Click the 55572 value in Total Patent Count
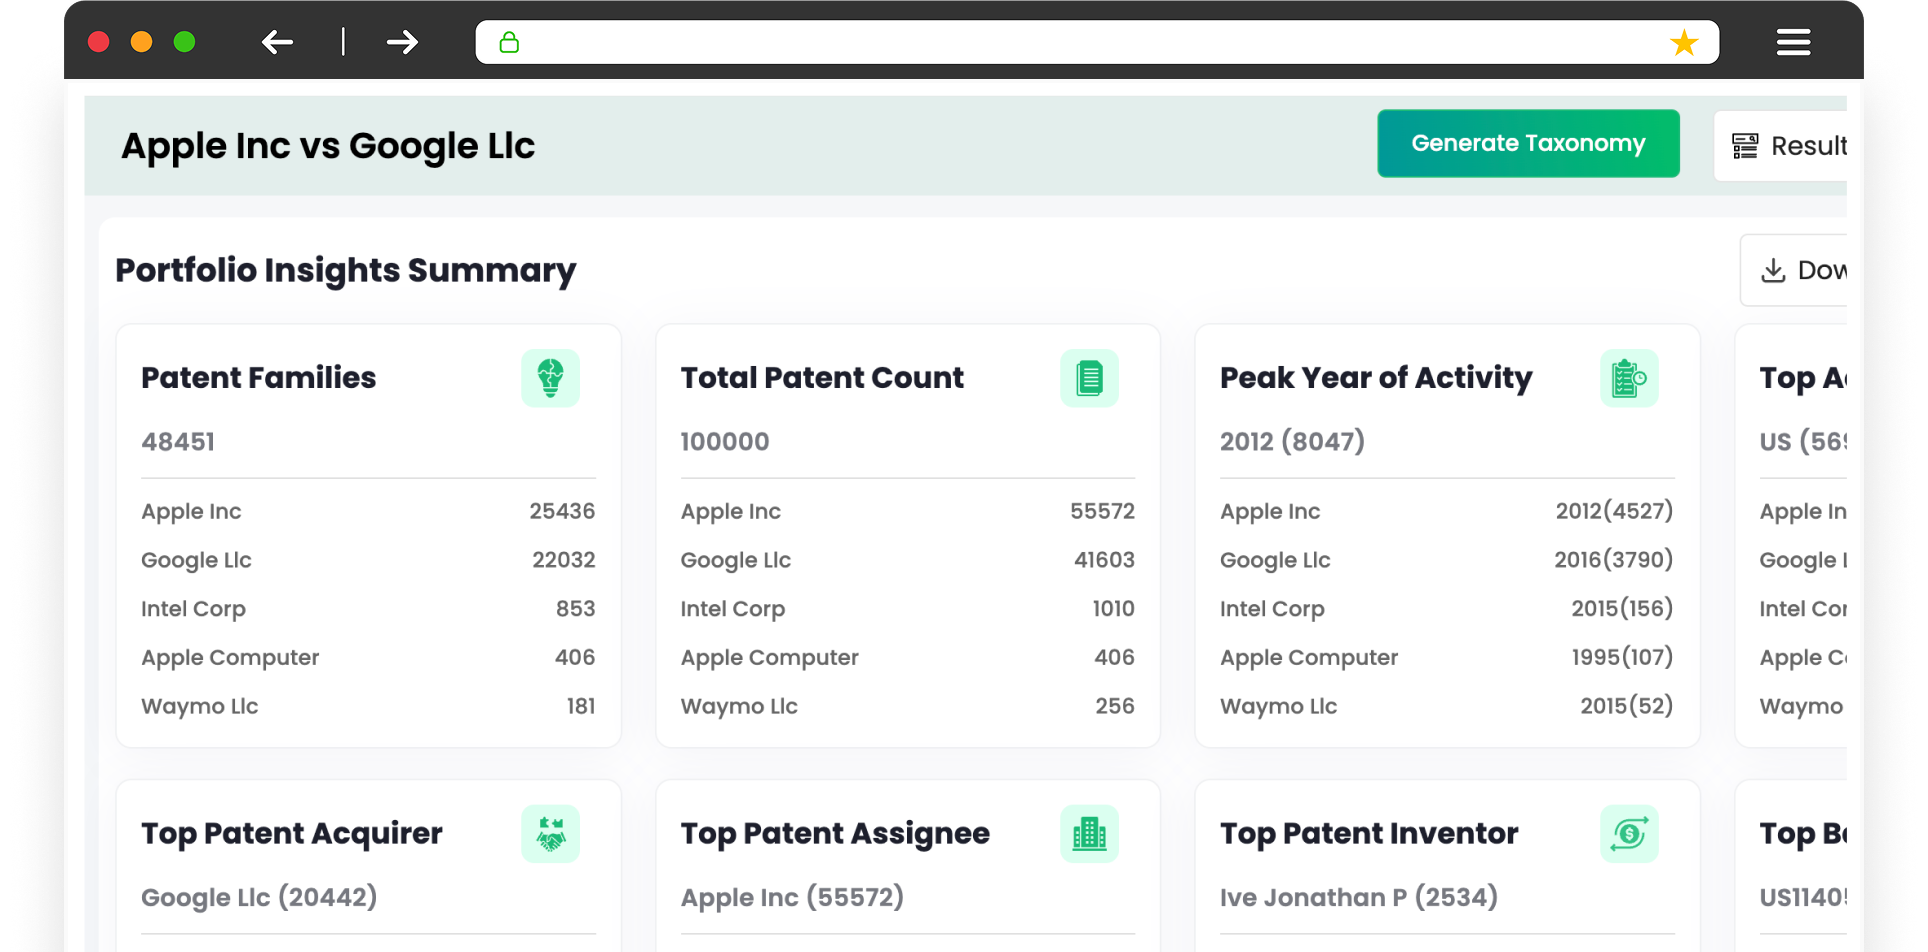1928x952 pixels. [1102, 511]
